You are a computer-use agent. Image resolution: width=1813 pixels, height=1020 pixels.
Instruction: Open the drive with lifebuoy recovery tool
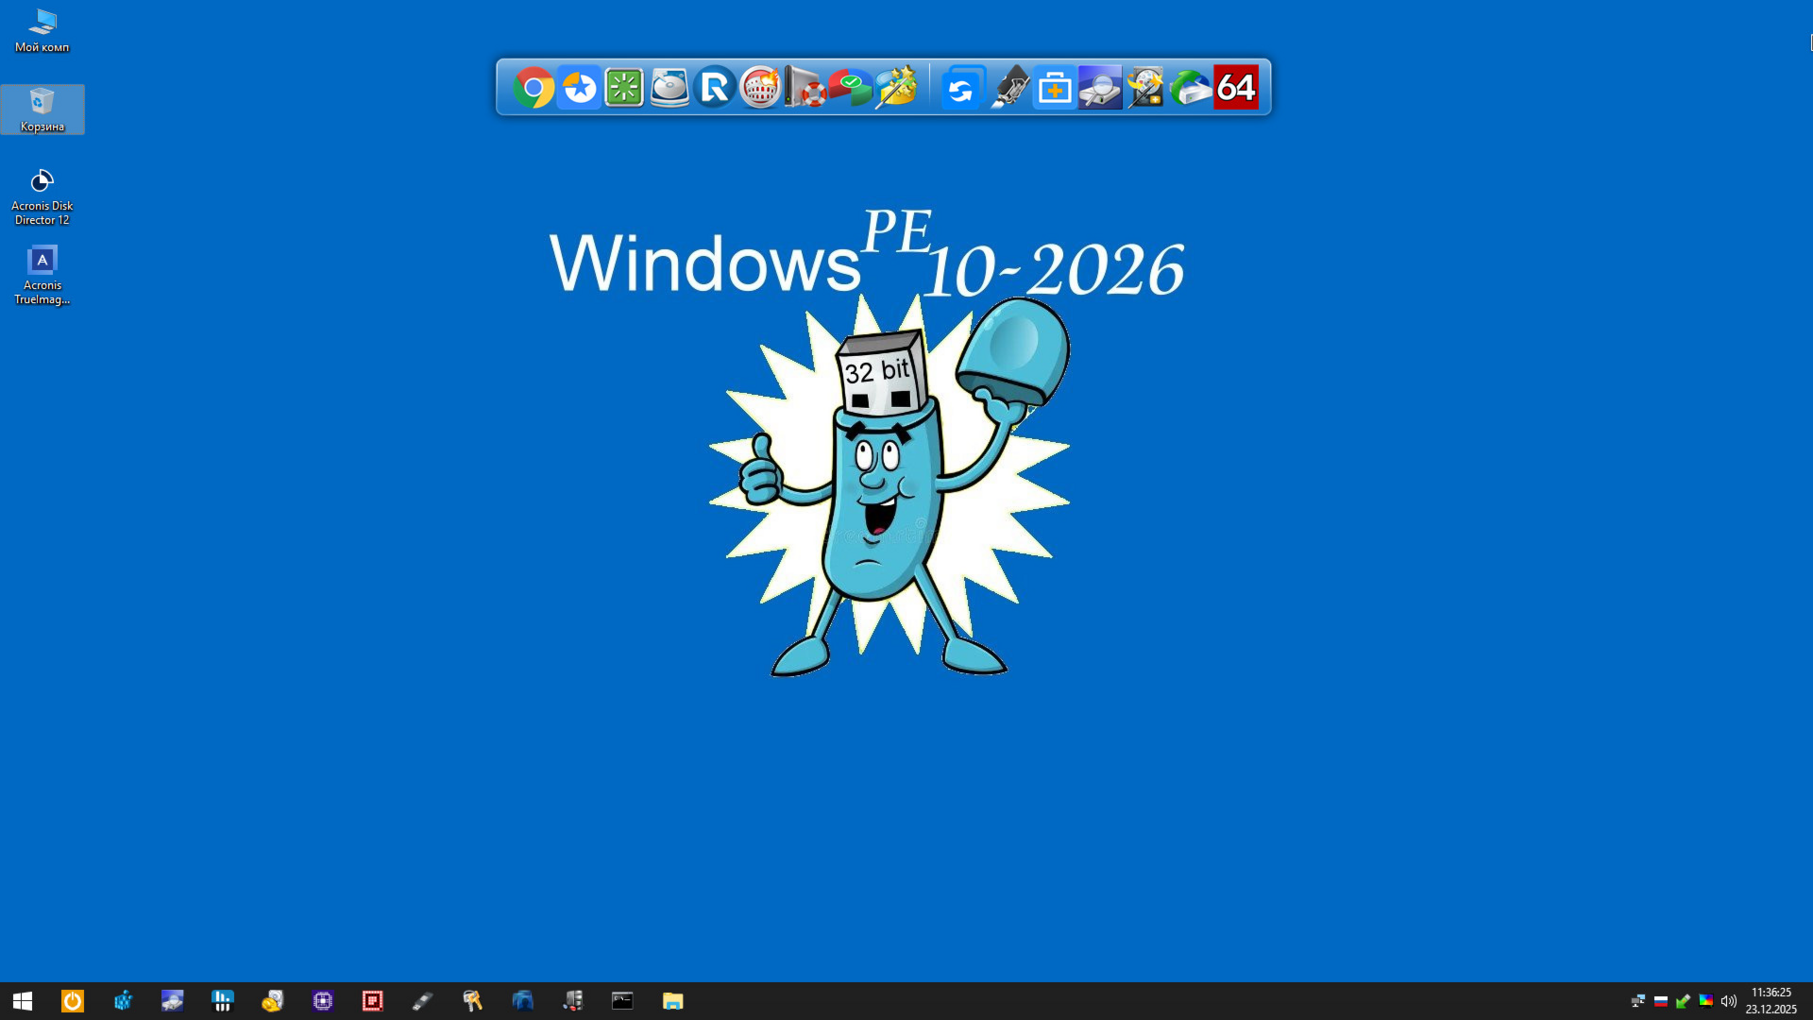[806, 88]
